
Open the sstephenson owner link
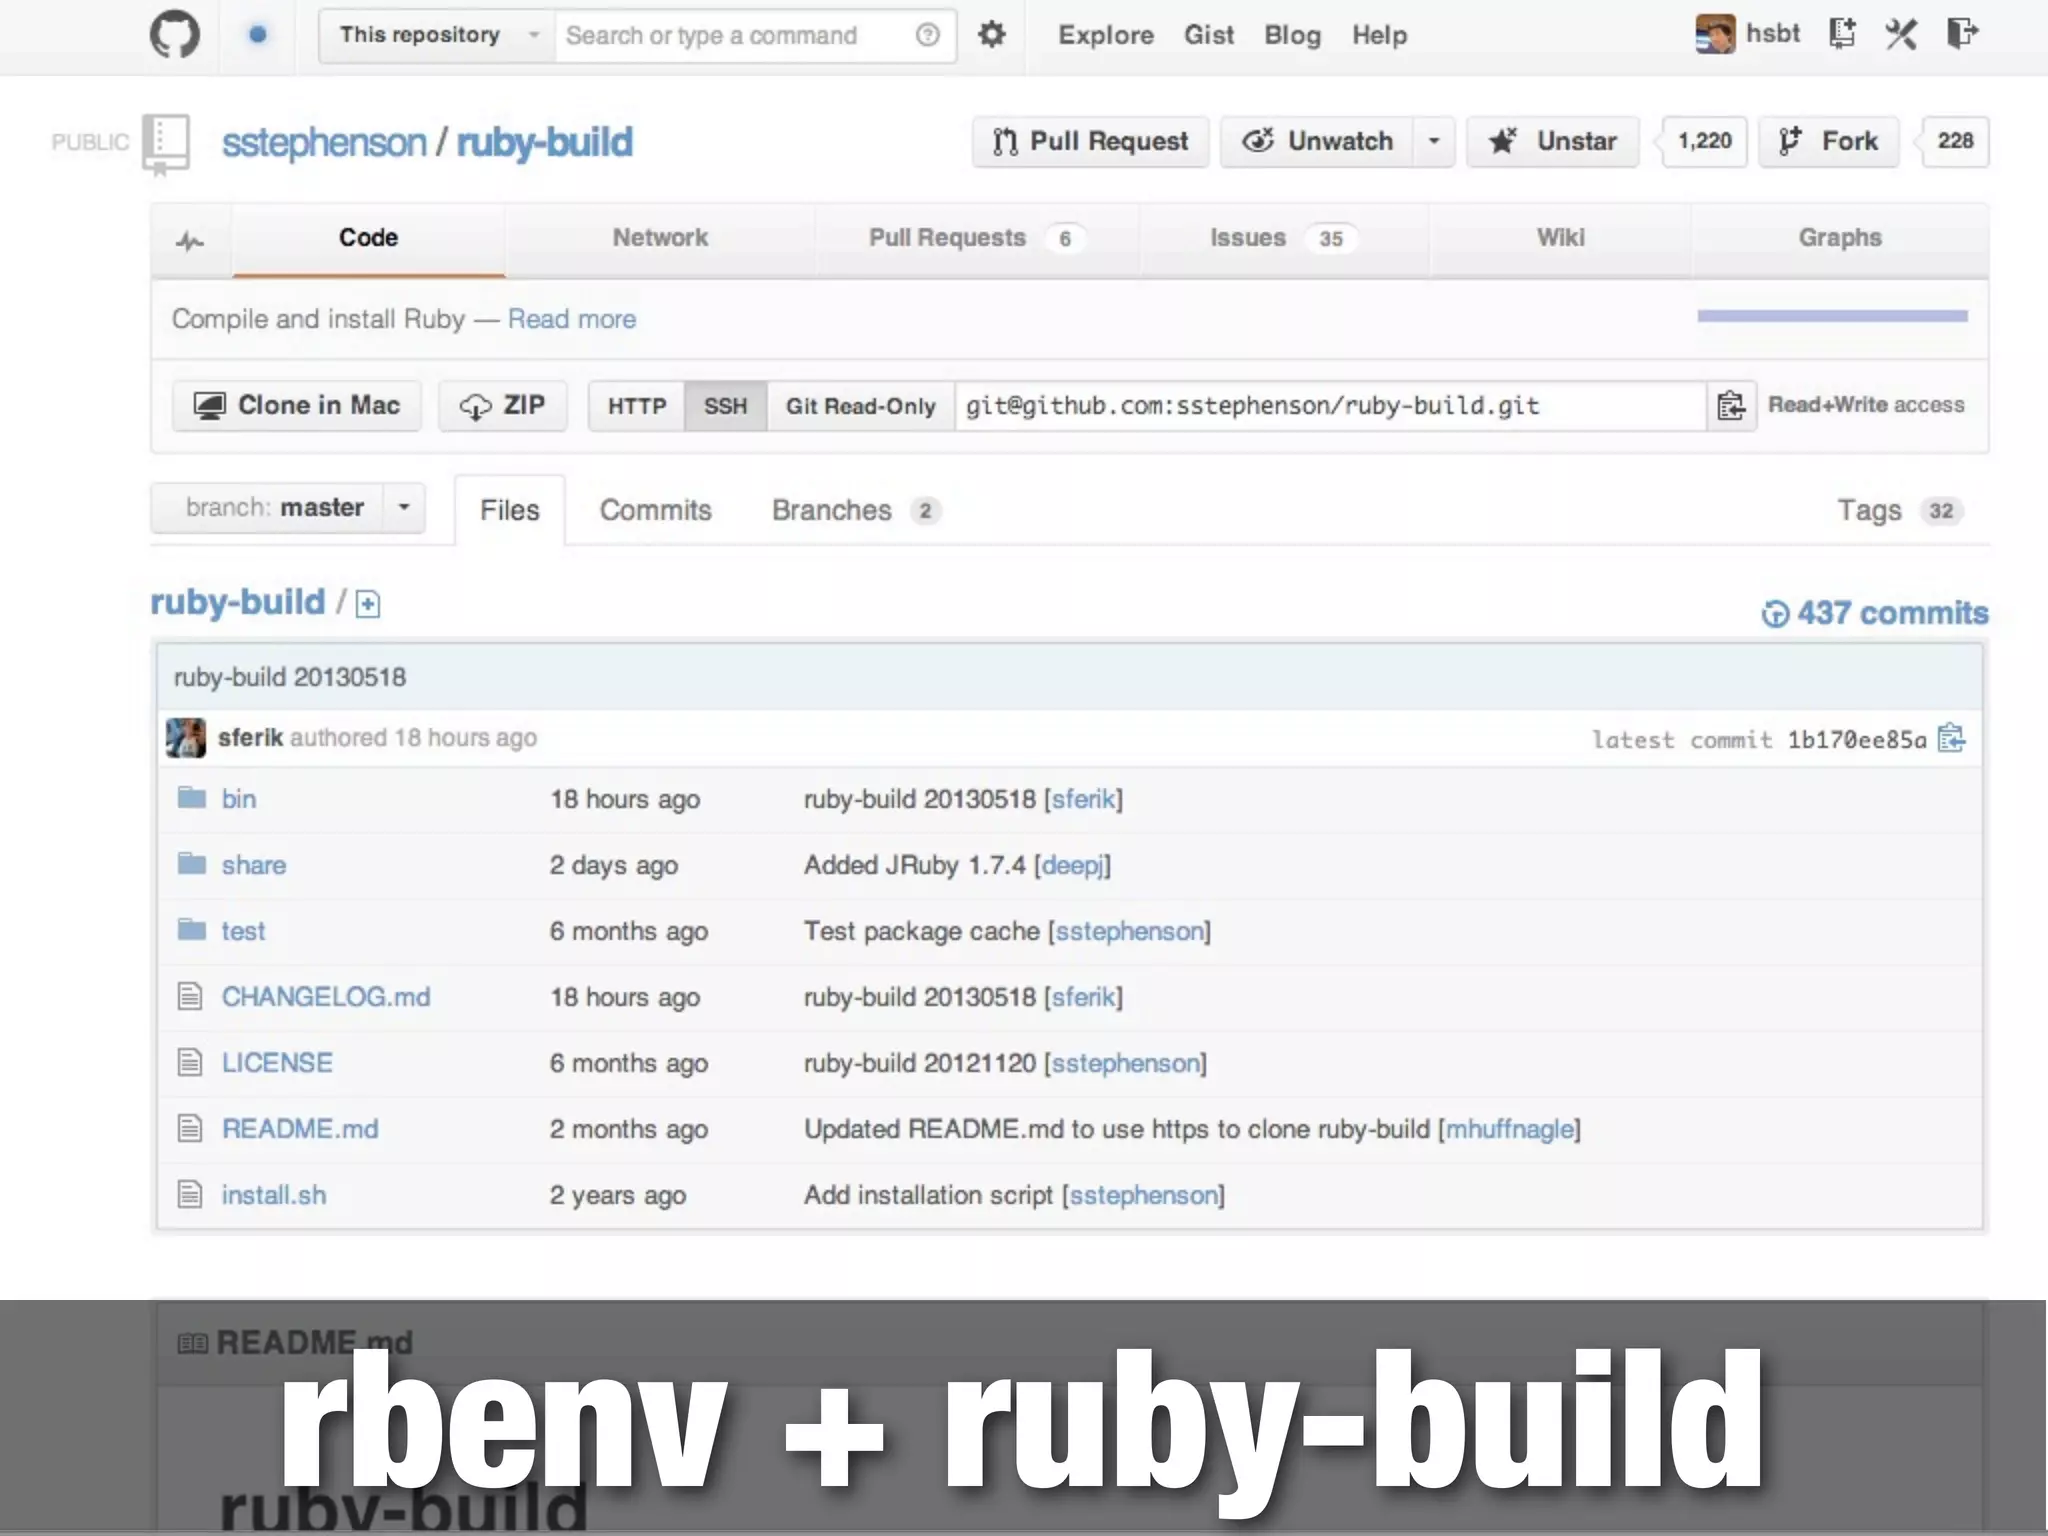pyautogui.click(x=324, y=142)
